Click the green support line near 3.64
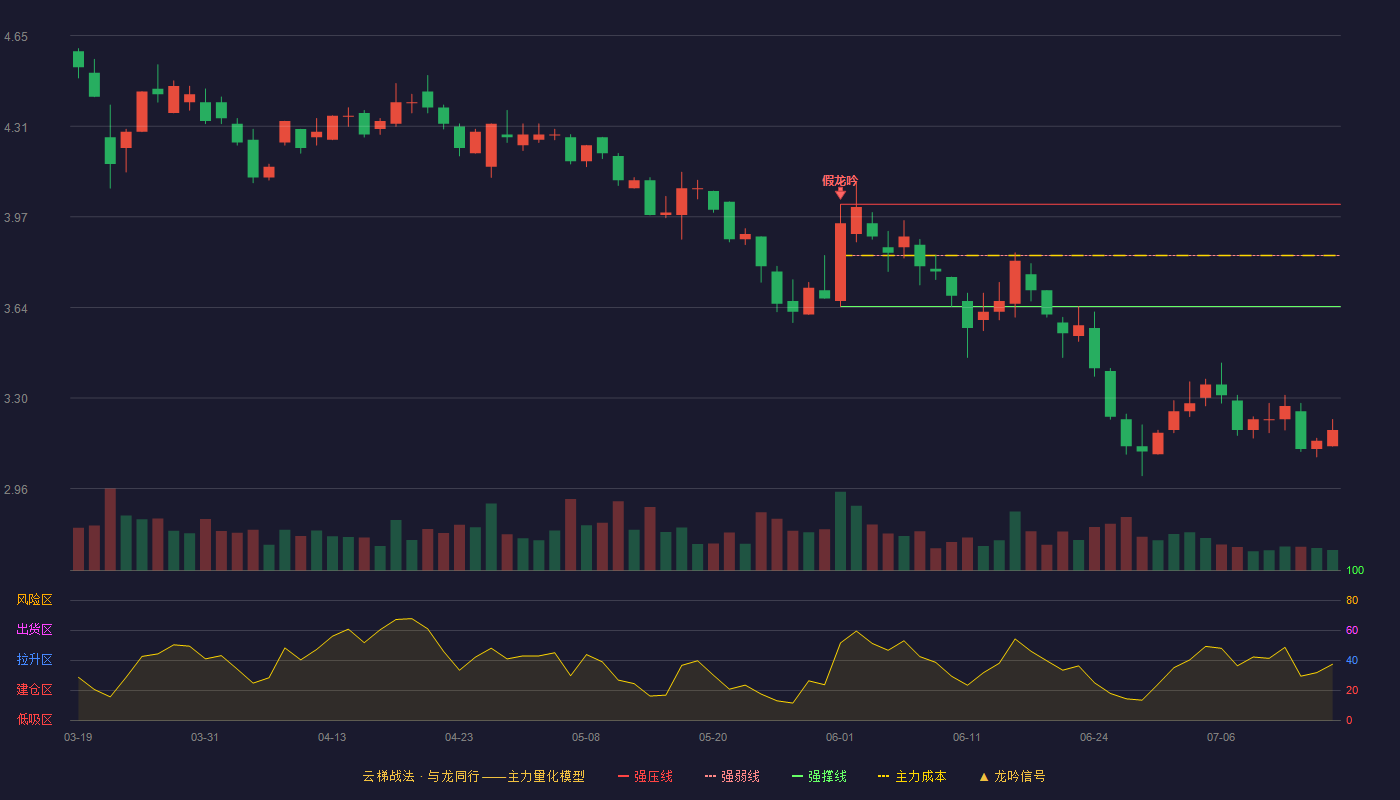 coord(1090,306)
